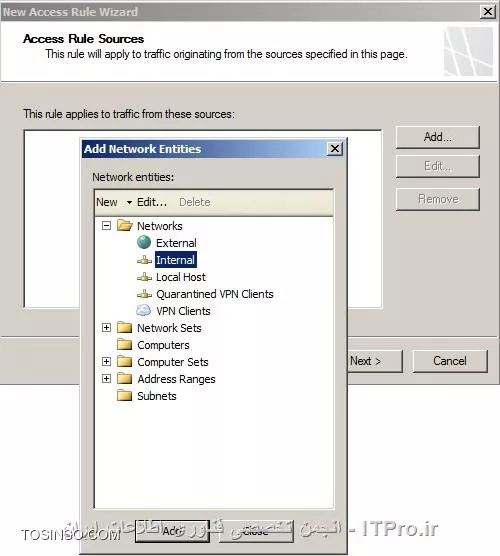Image resolution: width=500 pixels, height=556 pixels.
Task: Click Delete in the entities toolbar
Action: 194,202
